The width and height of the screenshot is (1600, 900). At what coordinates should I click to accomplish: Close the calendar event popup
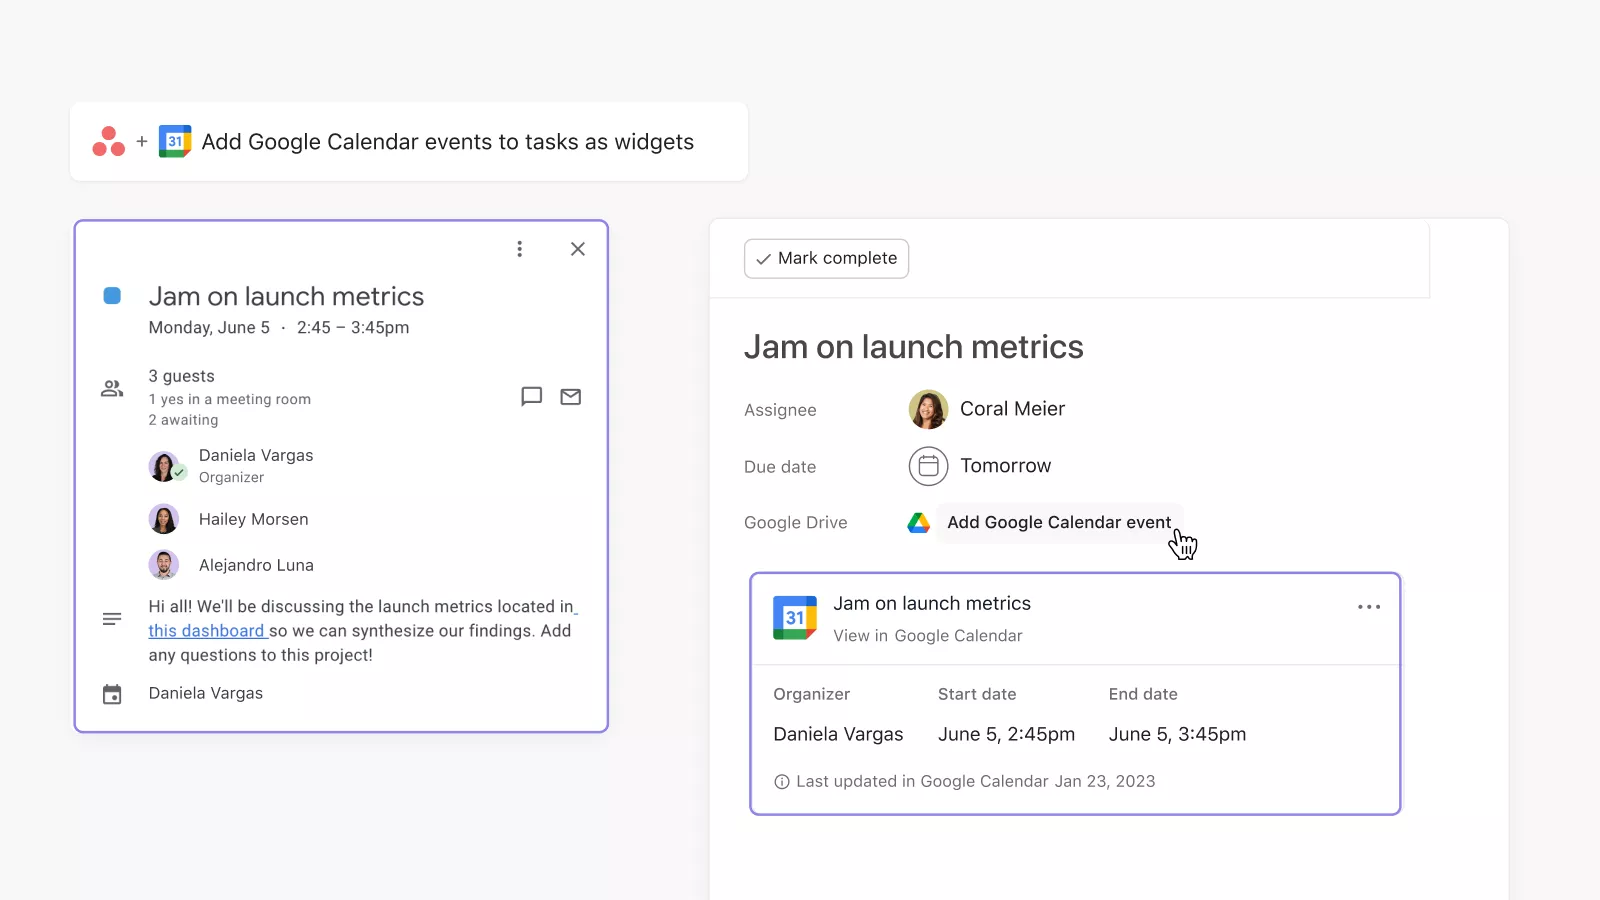click(x=578, y=249)
